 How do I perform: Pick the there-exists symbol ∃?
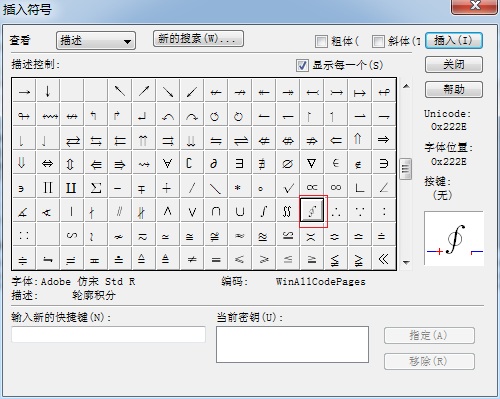[x=240, y=163]
